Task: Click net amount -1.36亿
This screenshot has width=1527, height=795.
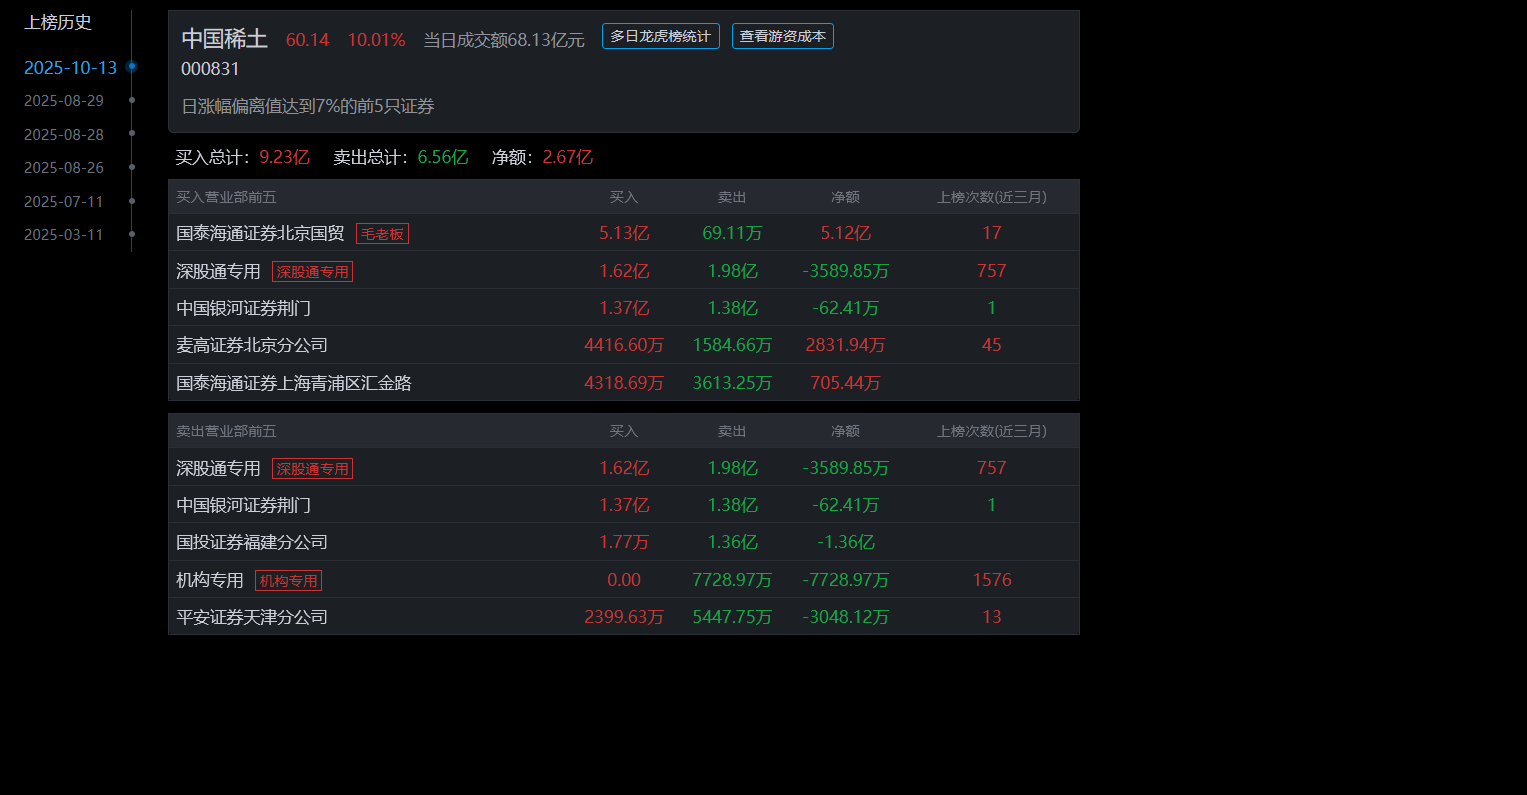Action: coord(845,542)
